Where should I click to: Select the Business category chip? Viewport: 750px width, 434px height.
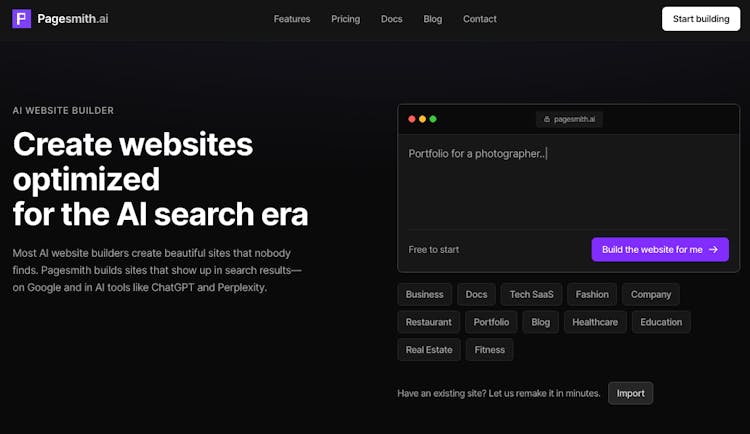(424, 294)
